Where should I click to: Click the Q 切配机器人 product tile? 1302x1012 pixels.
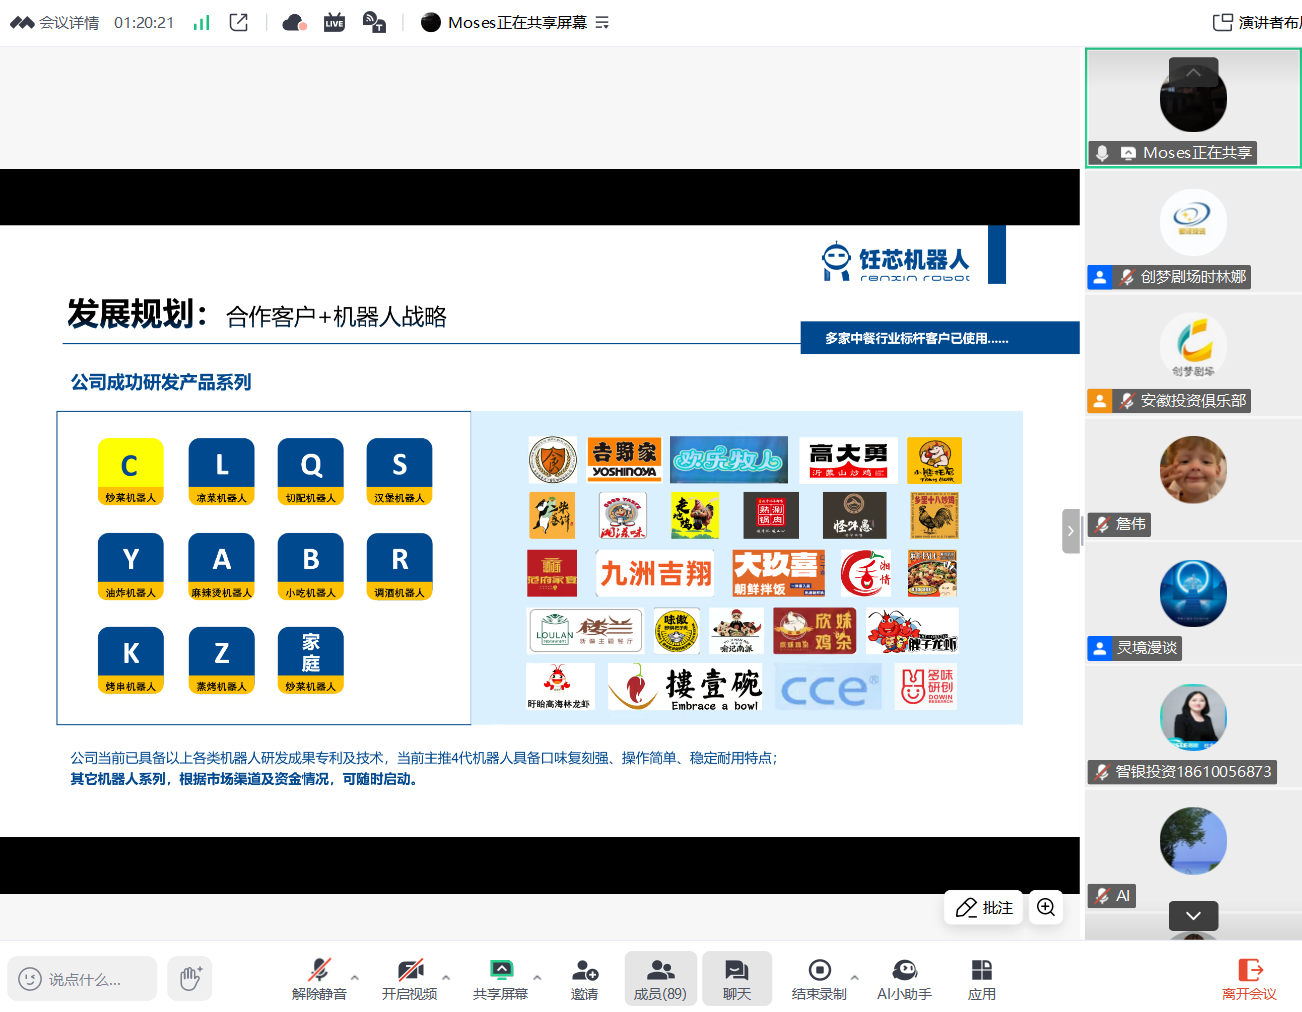point(311,472)
